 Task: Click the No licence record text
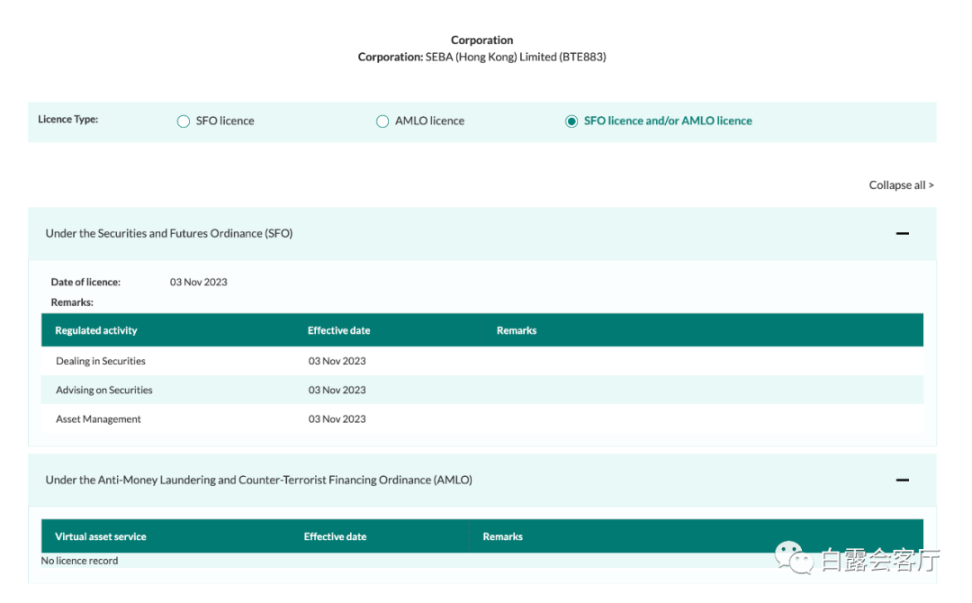[x=79, y=561]
